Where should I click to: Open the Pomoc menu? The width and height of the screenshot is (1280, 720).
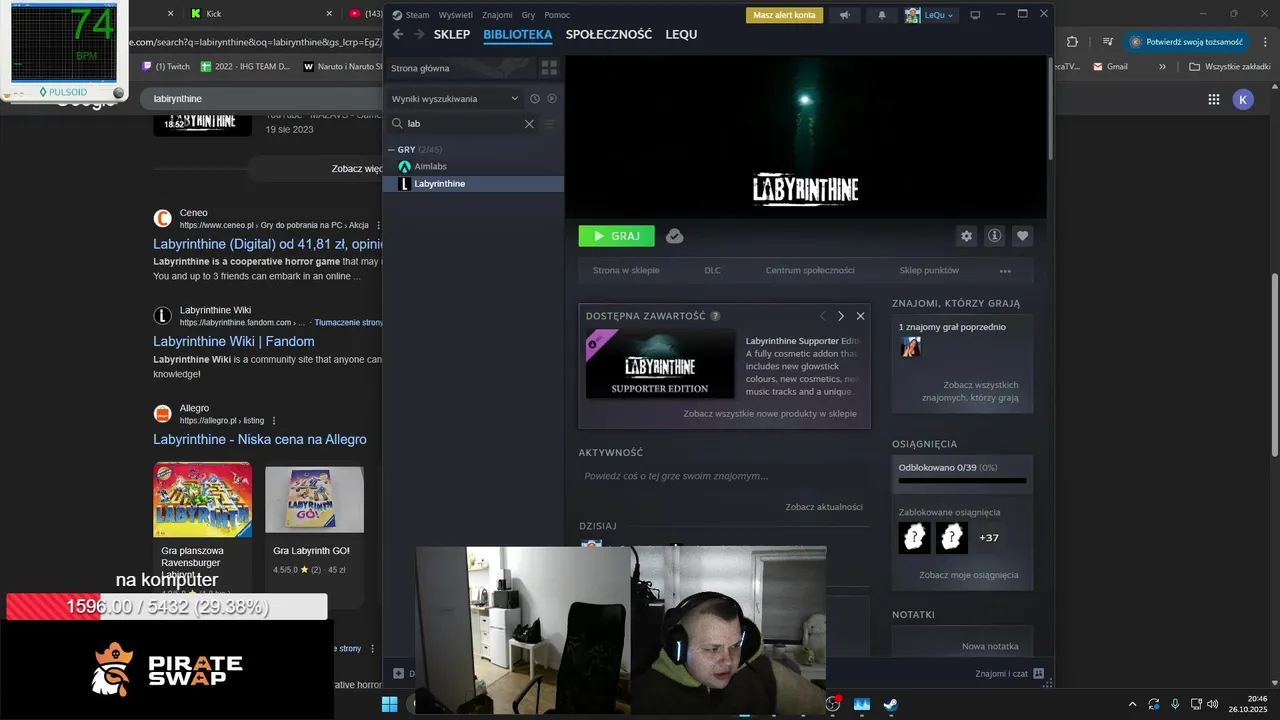click(x=557, y=15)
